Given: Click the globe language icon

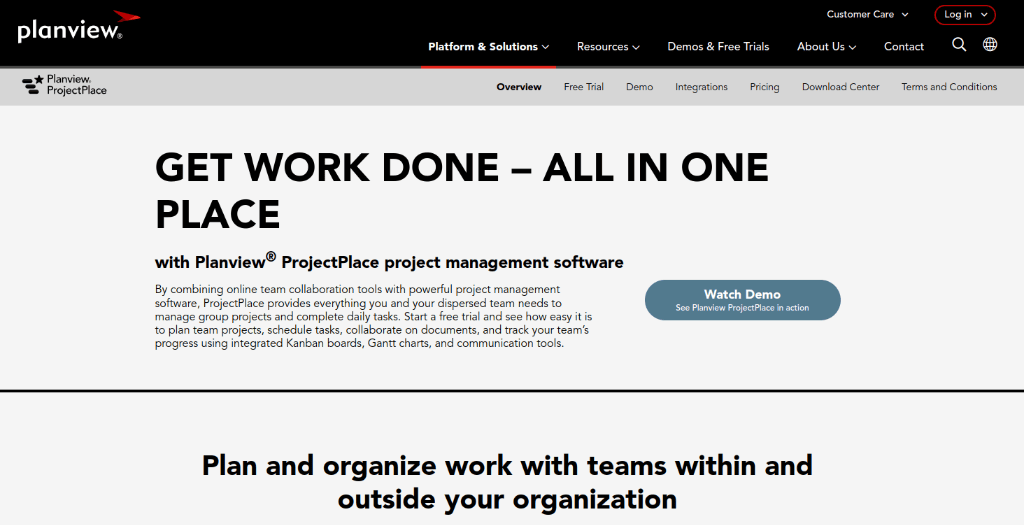Looking at the screenshot, I should tap(990, 44).
